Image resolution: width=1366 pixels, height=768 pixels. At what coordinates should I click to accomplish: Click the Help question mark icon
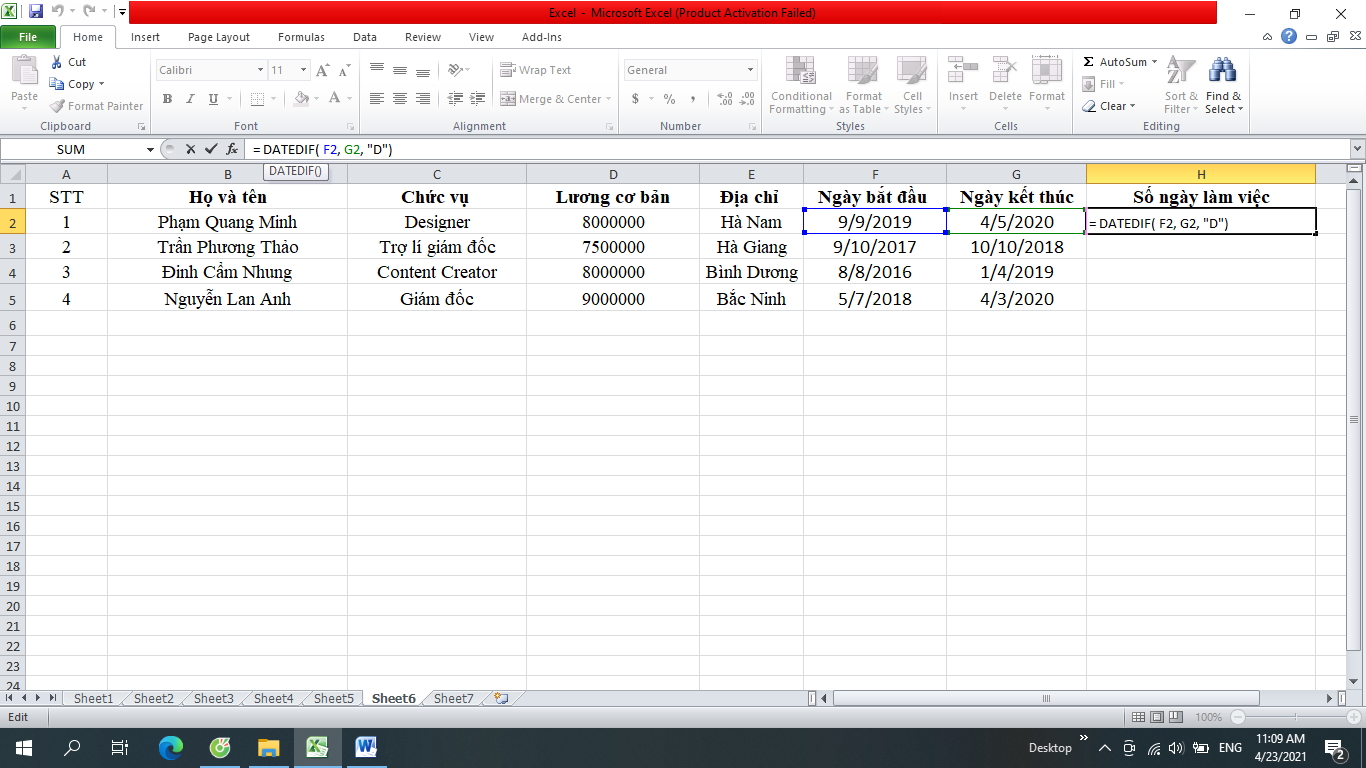1290,36
